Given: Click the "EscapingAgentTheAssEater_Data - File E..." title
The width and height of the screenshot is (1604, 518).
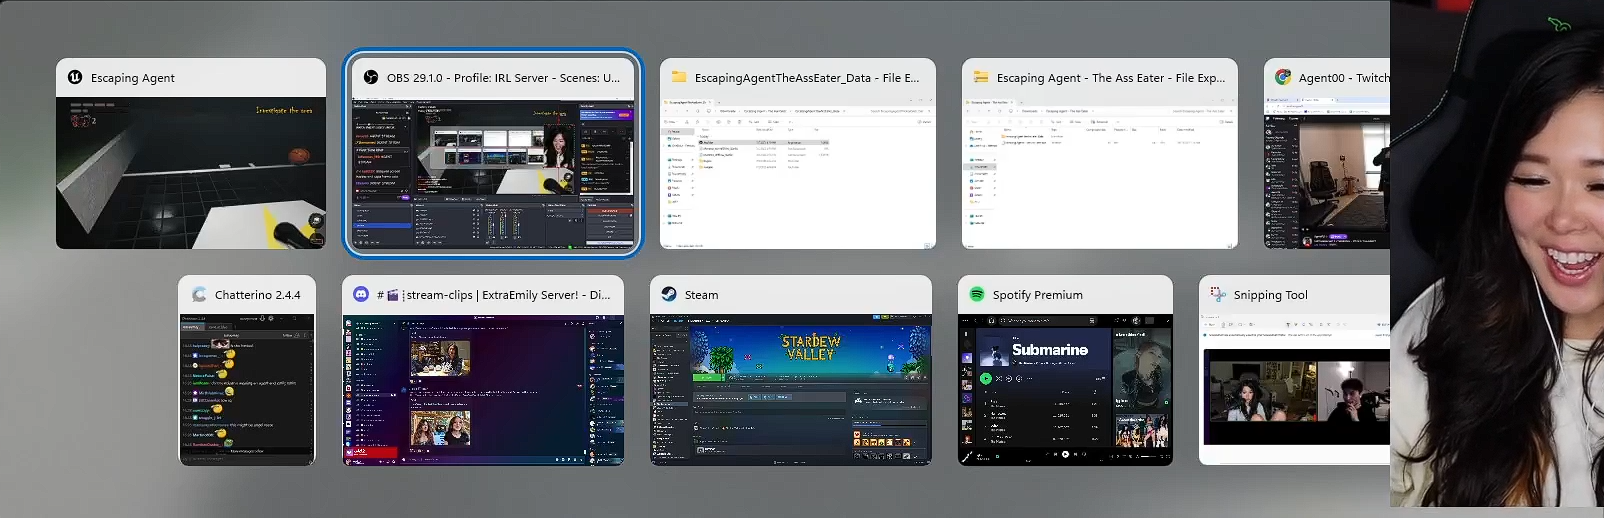Looking at the screenshot, I should pyautogui.click(x=807, y=78).
